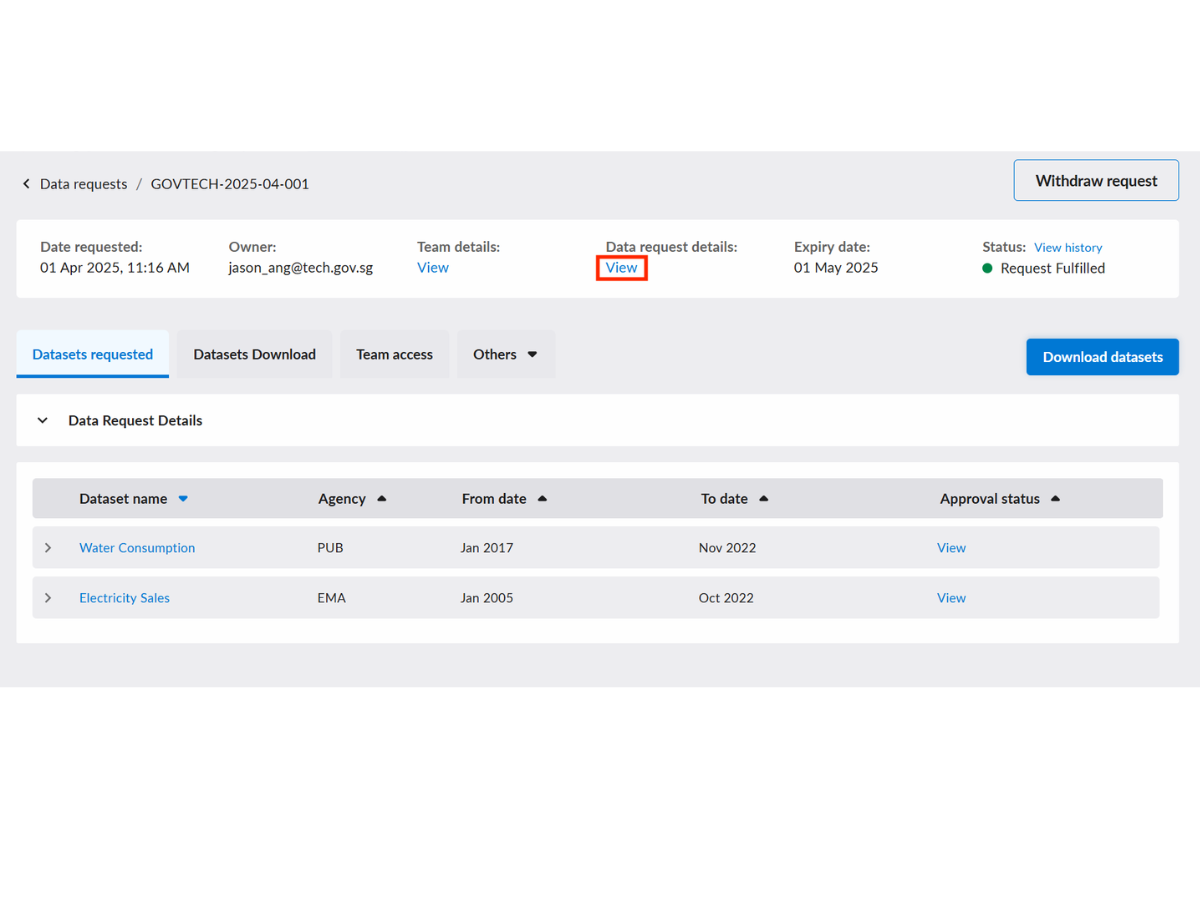Sort by Dataset name column arrow
1200x900 pixels.
[183, 499]
